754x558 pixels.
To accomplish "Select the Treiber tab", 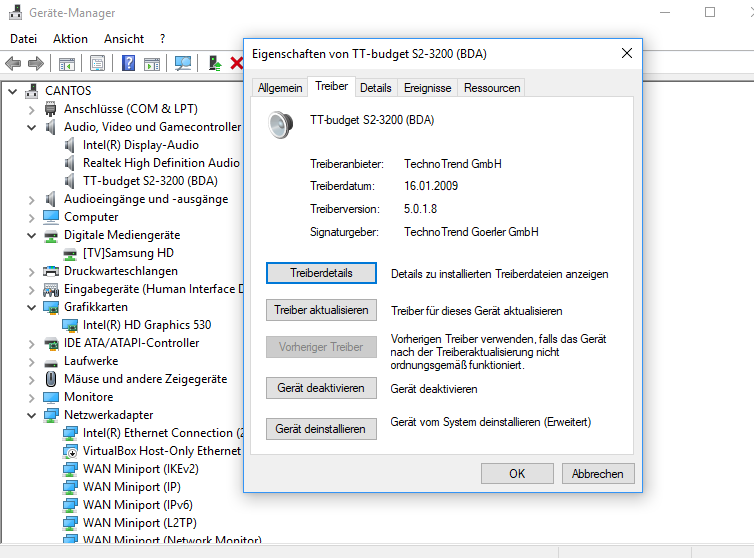I will (x=331, y=86).
